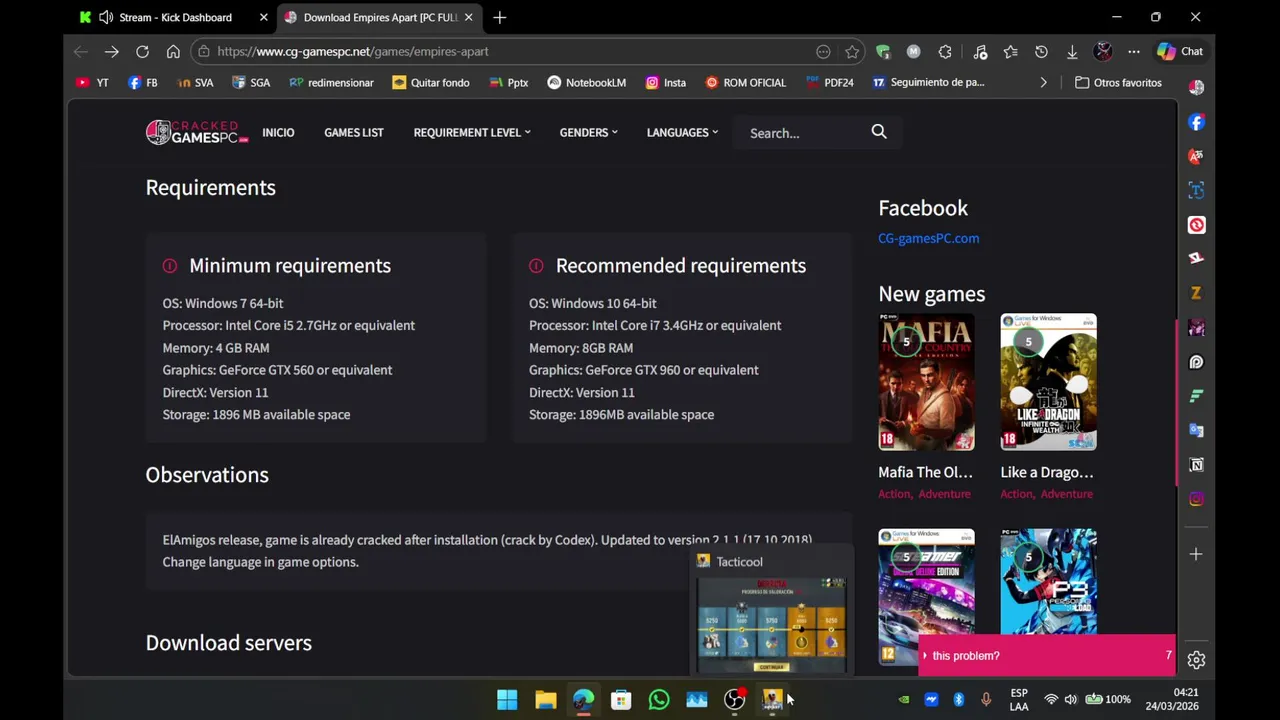The width and height of the screenshot is (1280, 720).
Task: Go back to the previous page
Action: point(81,51)
